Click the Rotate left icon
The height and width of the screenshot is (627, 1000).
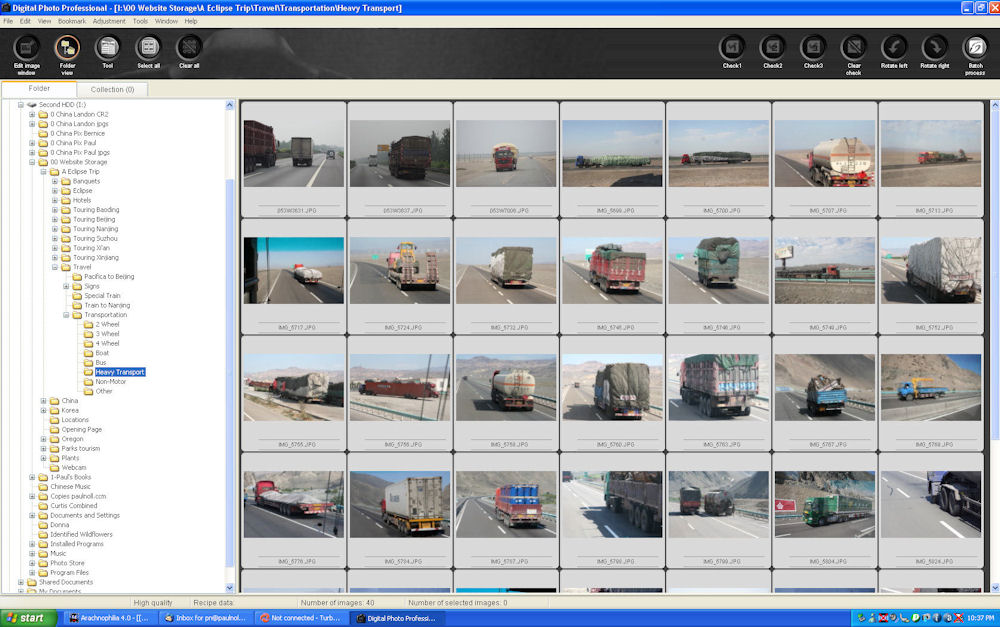[x=894, y=48]
